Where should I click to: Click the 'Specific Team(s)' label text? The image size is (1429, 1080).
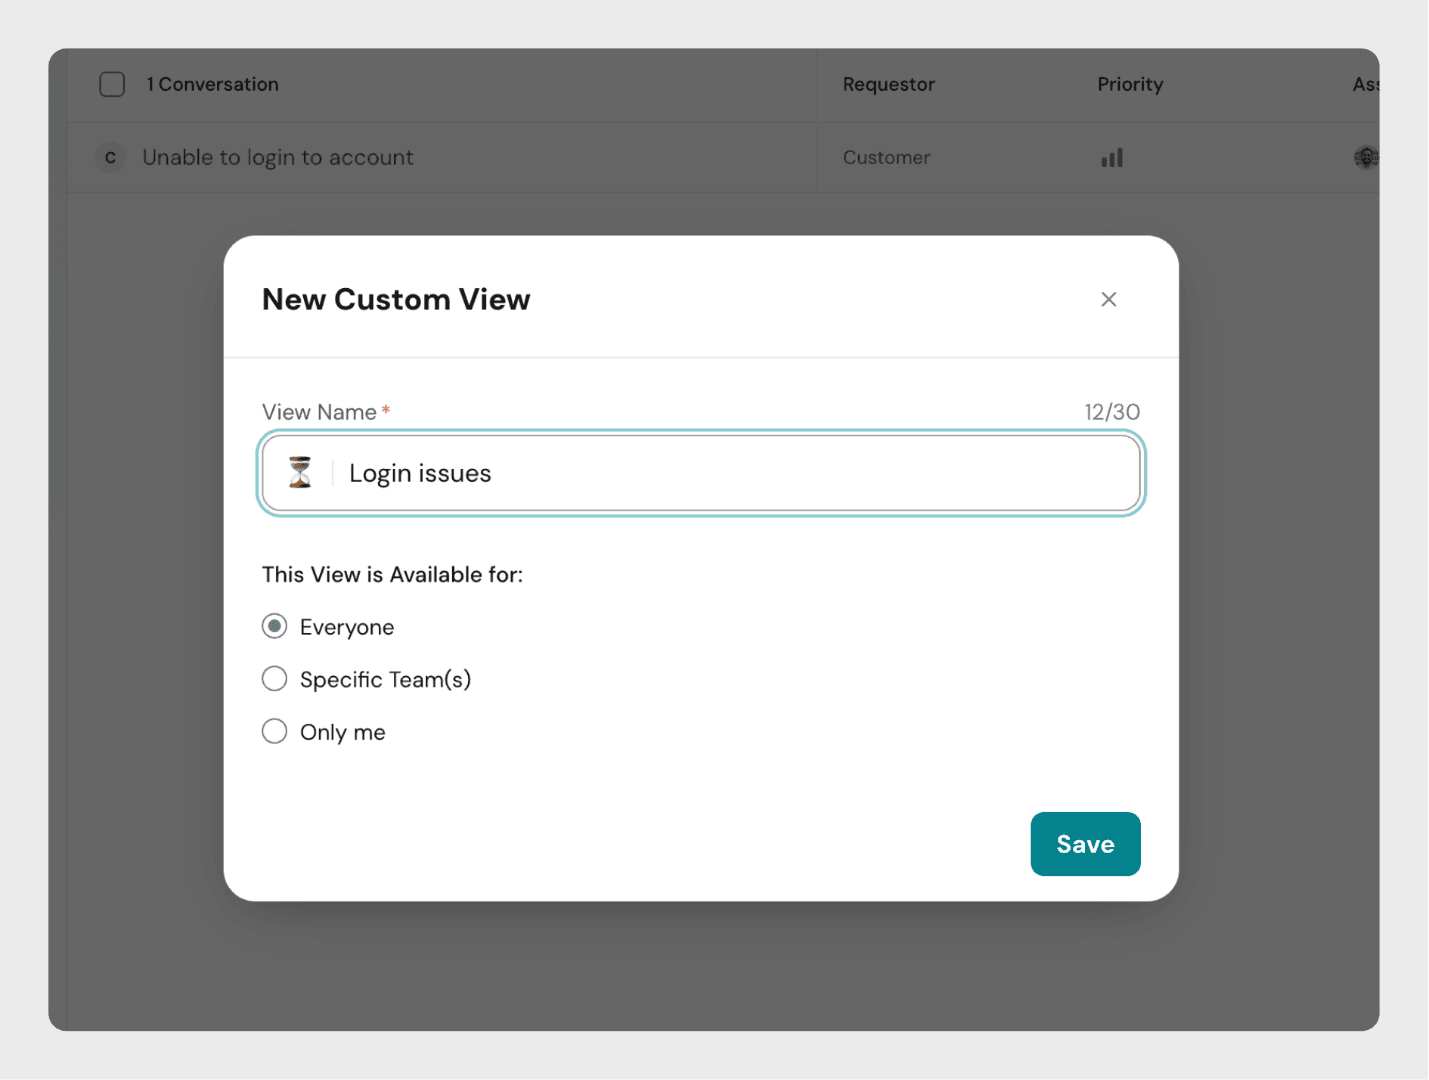385,680
